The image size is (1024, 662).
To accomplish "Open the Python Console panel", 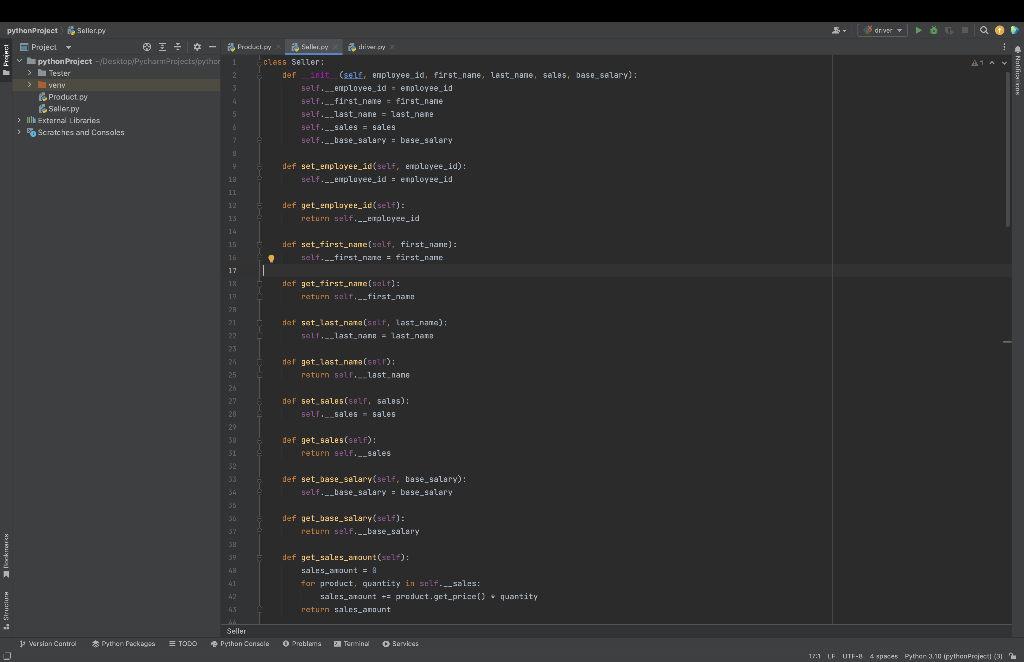I will [x=239, y=643].
